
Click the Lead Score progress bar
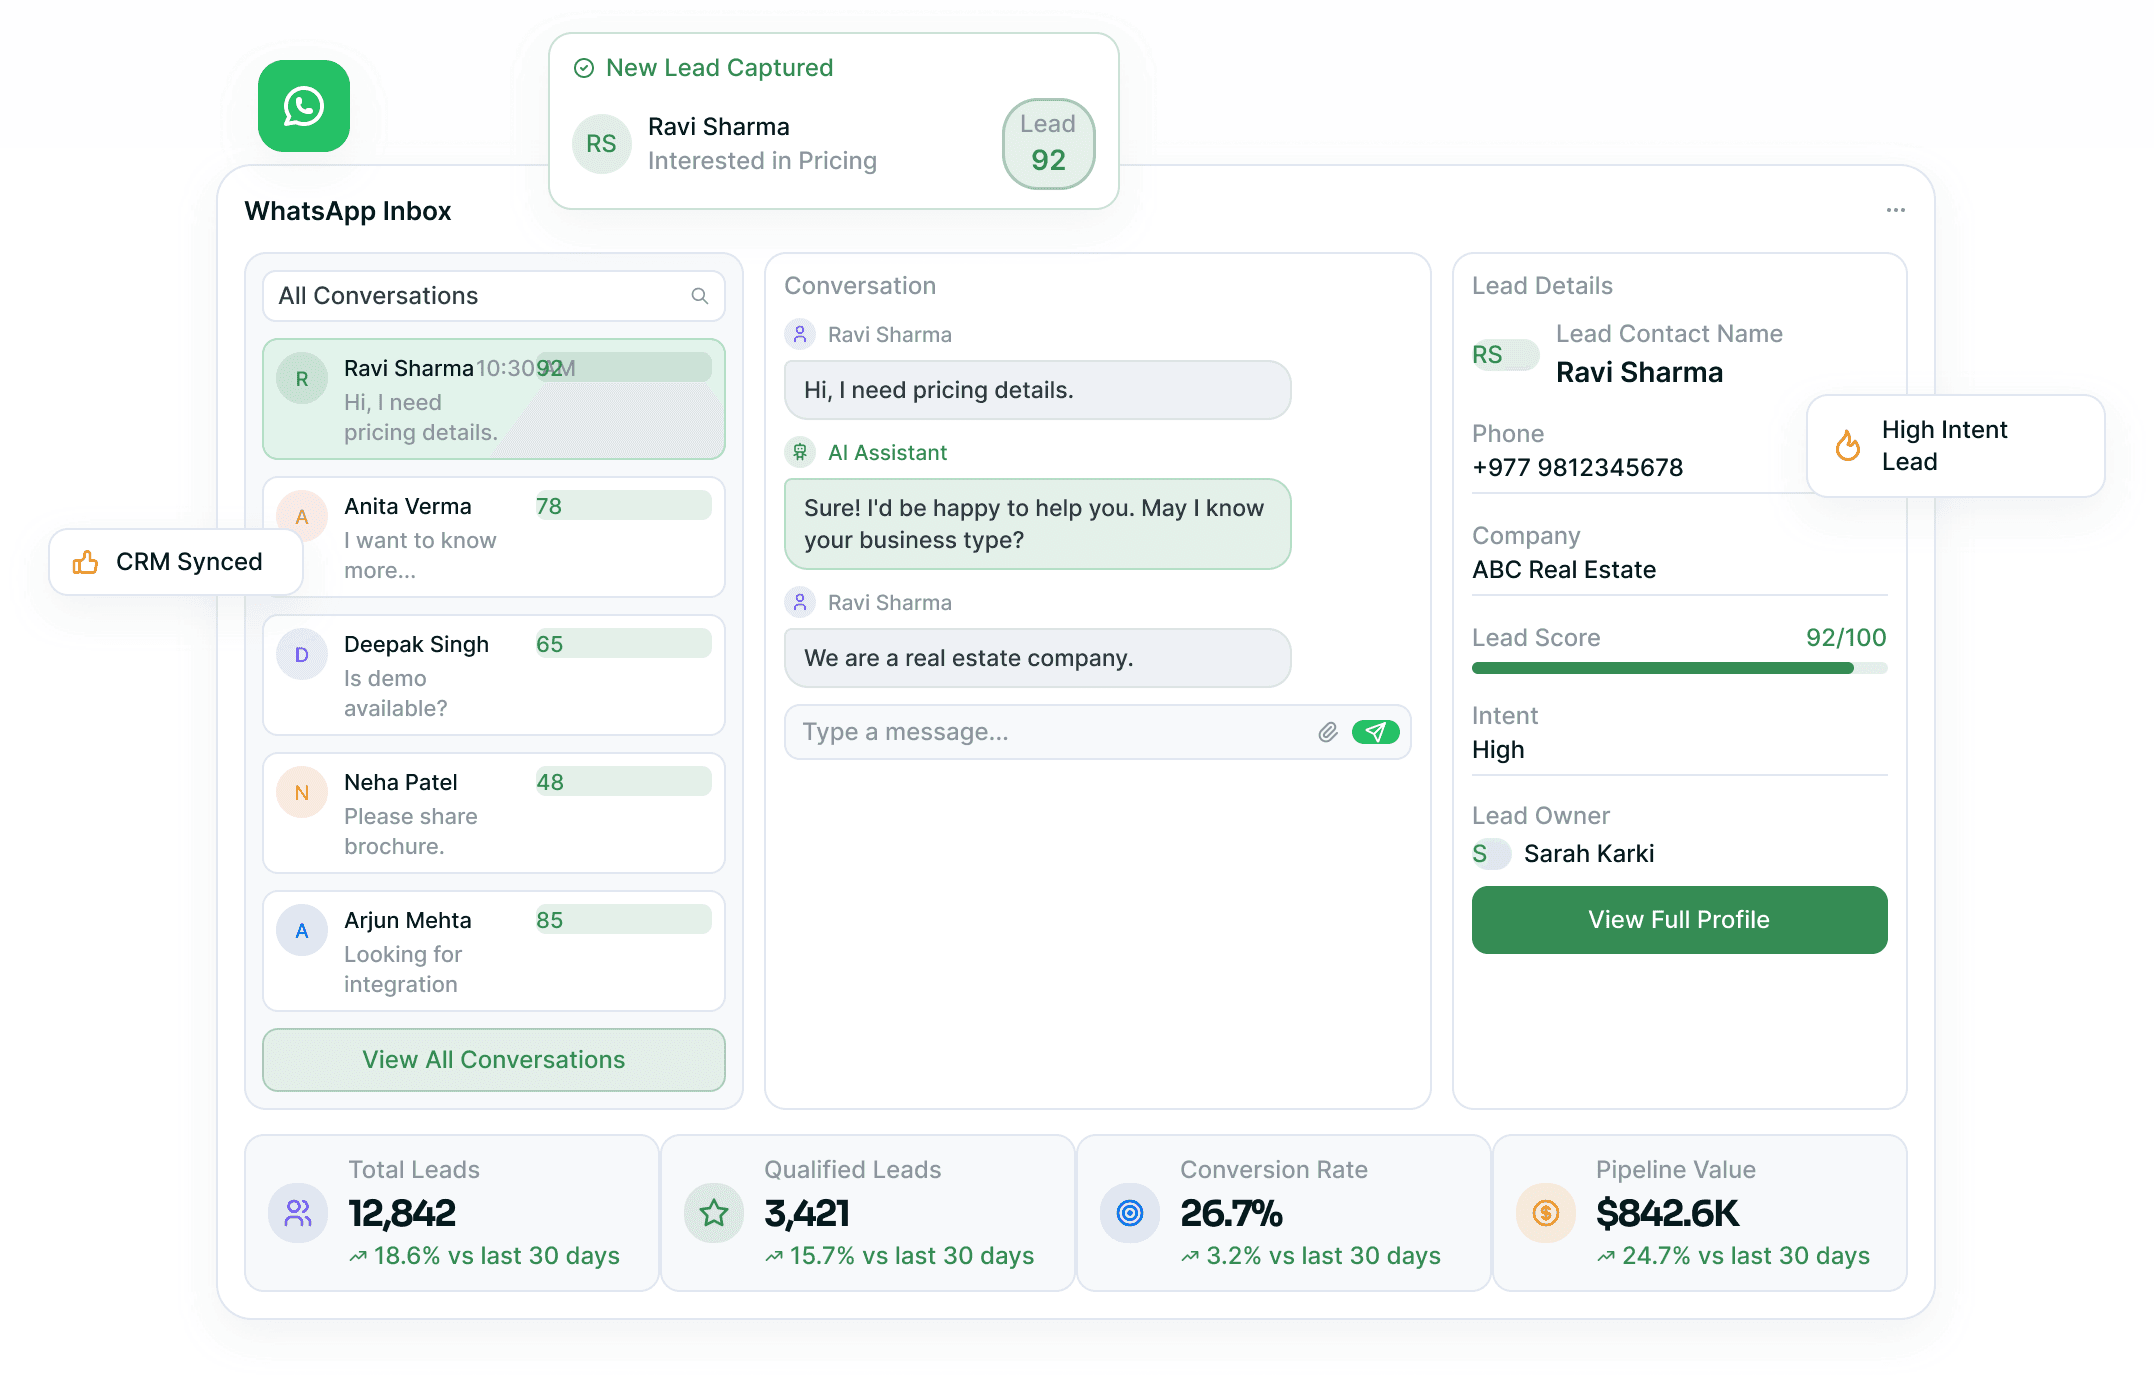click(x=1680, y=668)
